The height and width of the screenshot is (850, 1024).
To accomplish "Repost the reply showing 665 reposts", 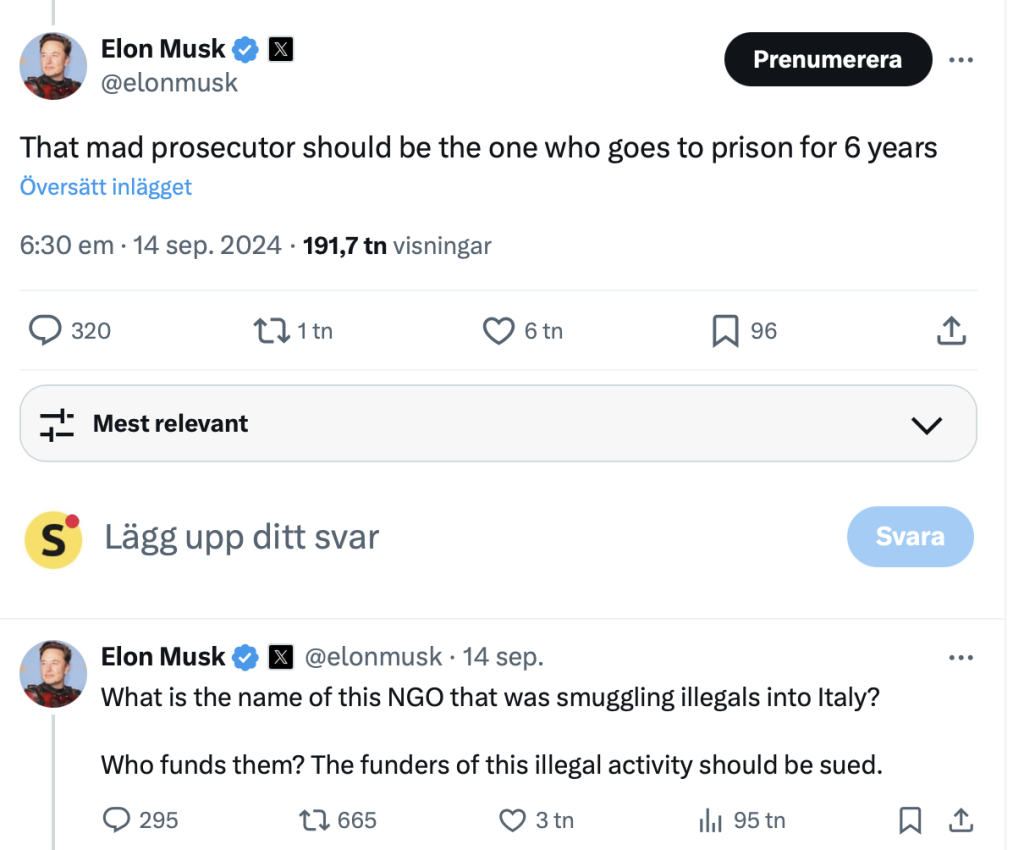I will pos(315,821).
